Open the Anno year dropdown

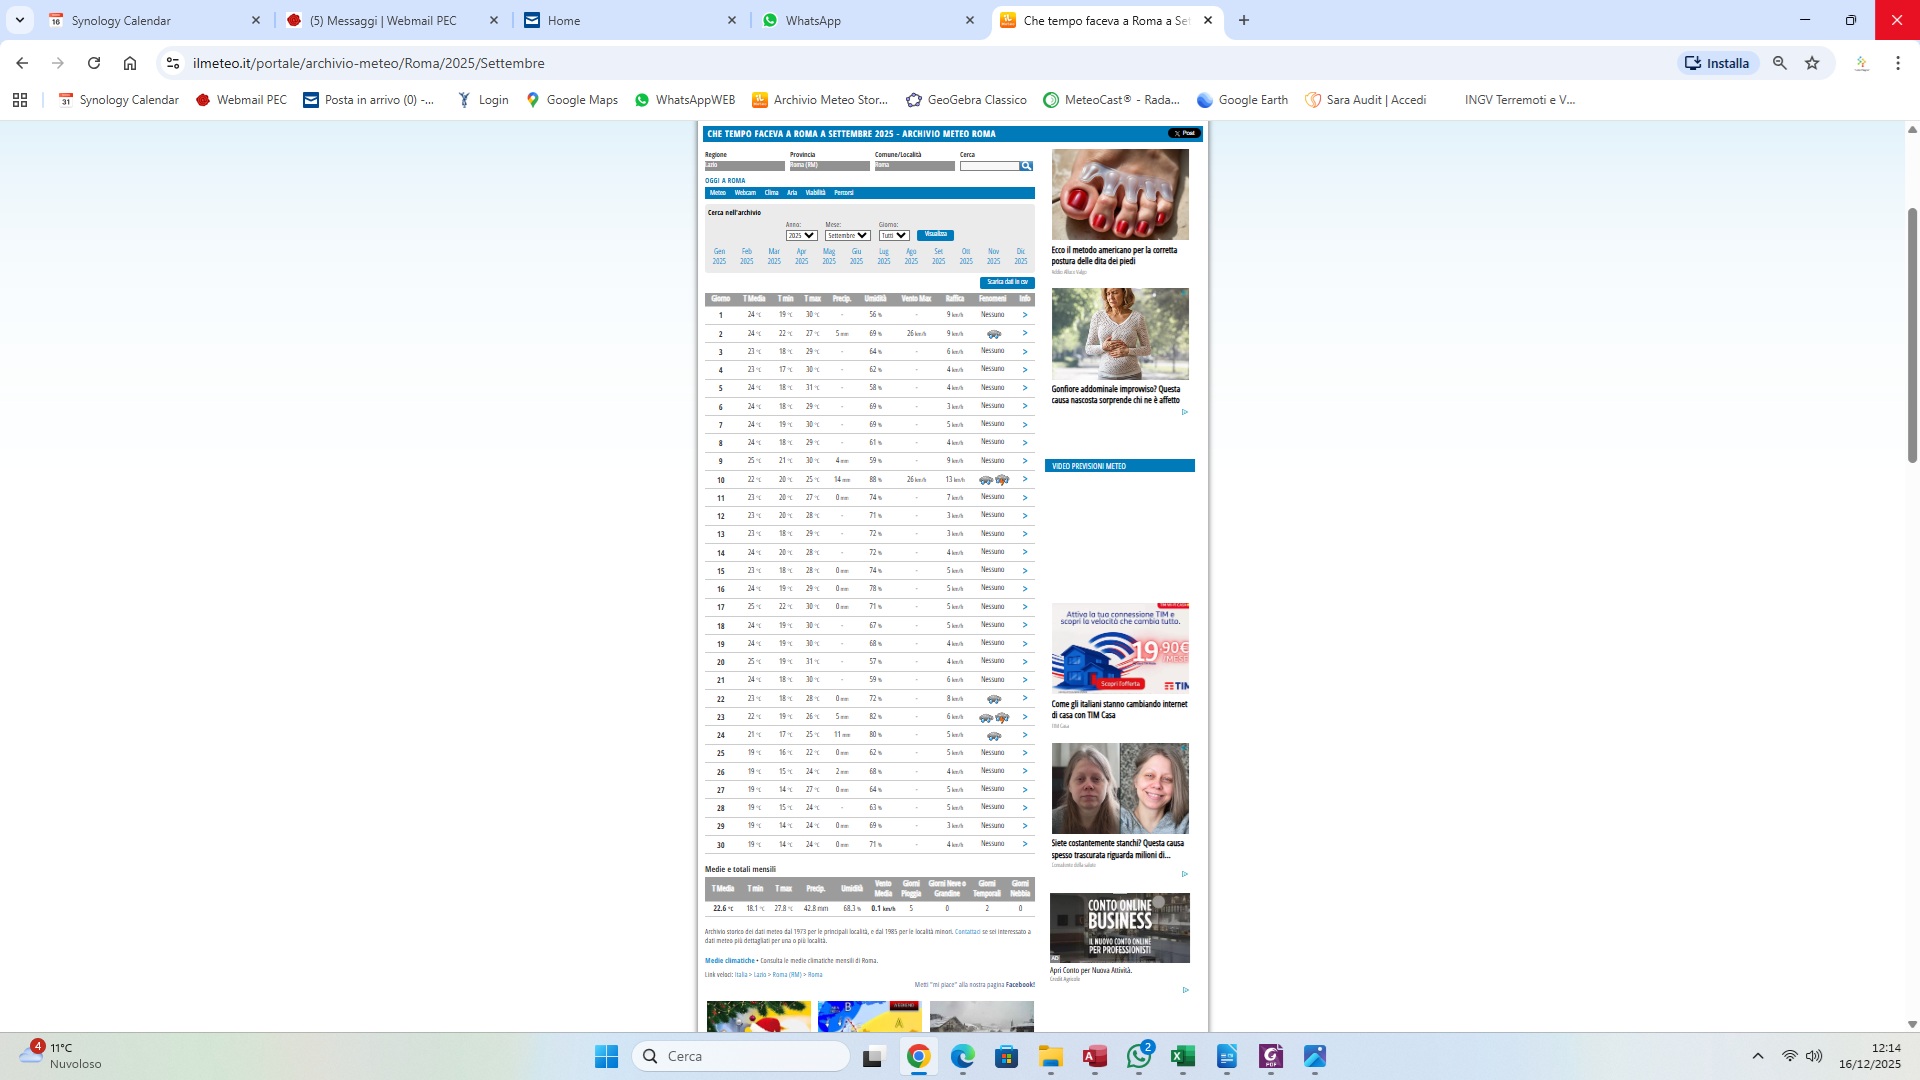point(801,236)
